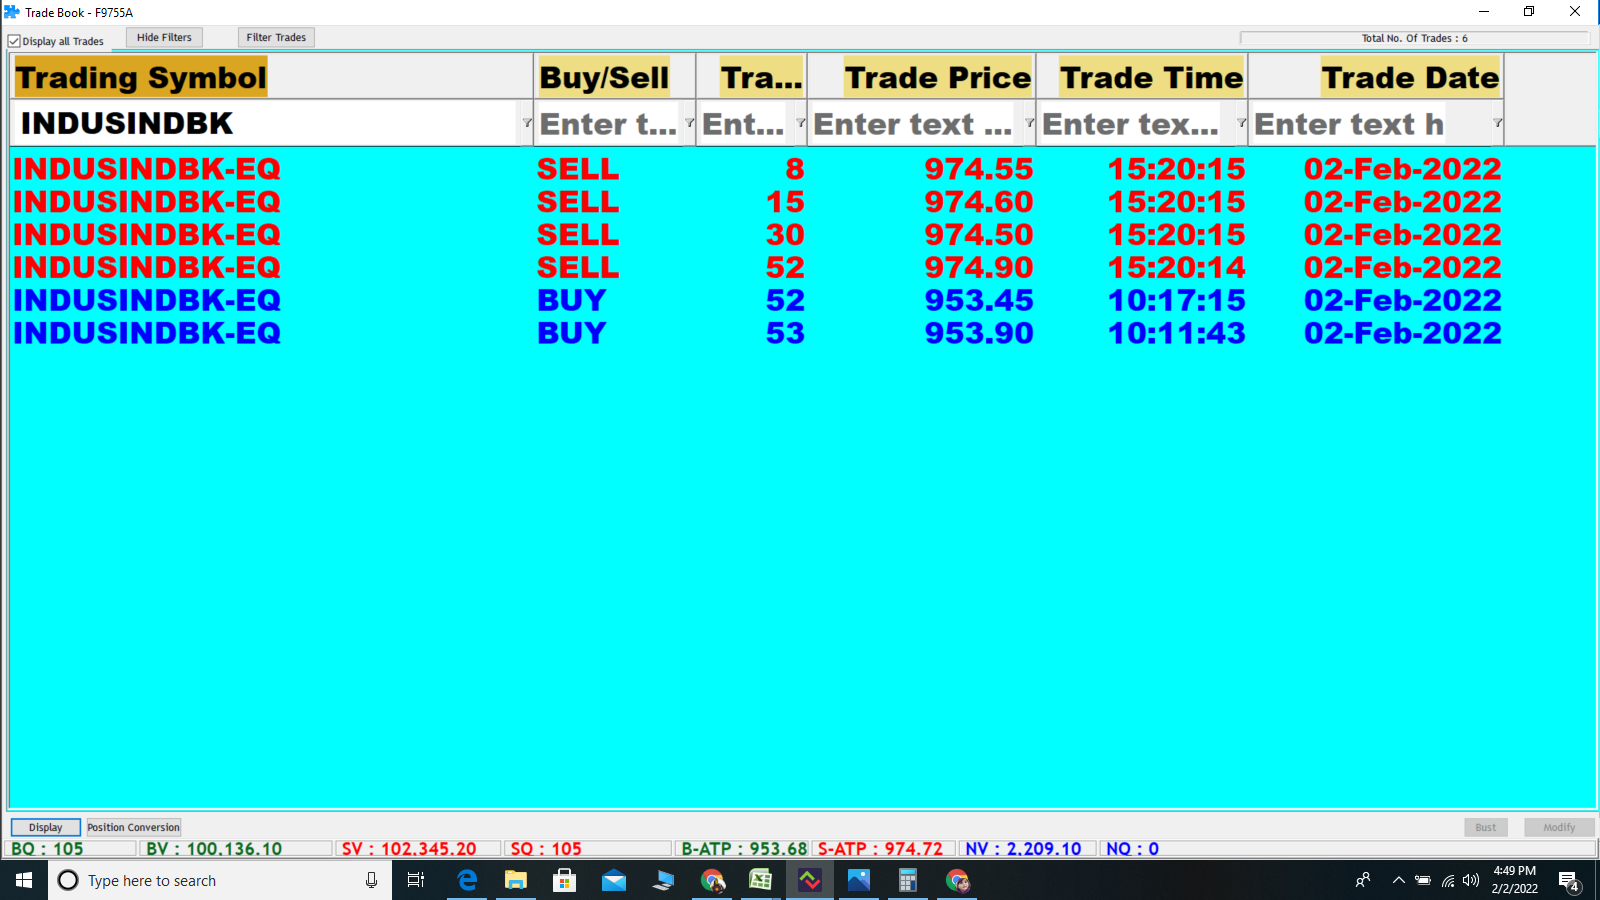Show hidden system tray icons
This screenshot has height=900, width=1600.
point(1399,880)
